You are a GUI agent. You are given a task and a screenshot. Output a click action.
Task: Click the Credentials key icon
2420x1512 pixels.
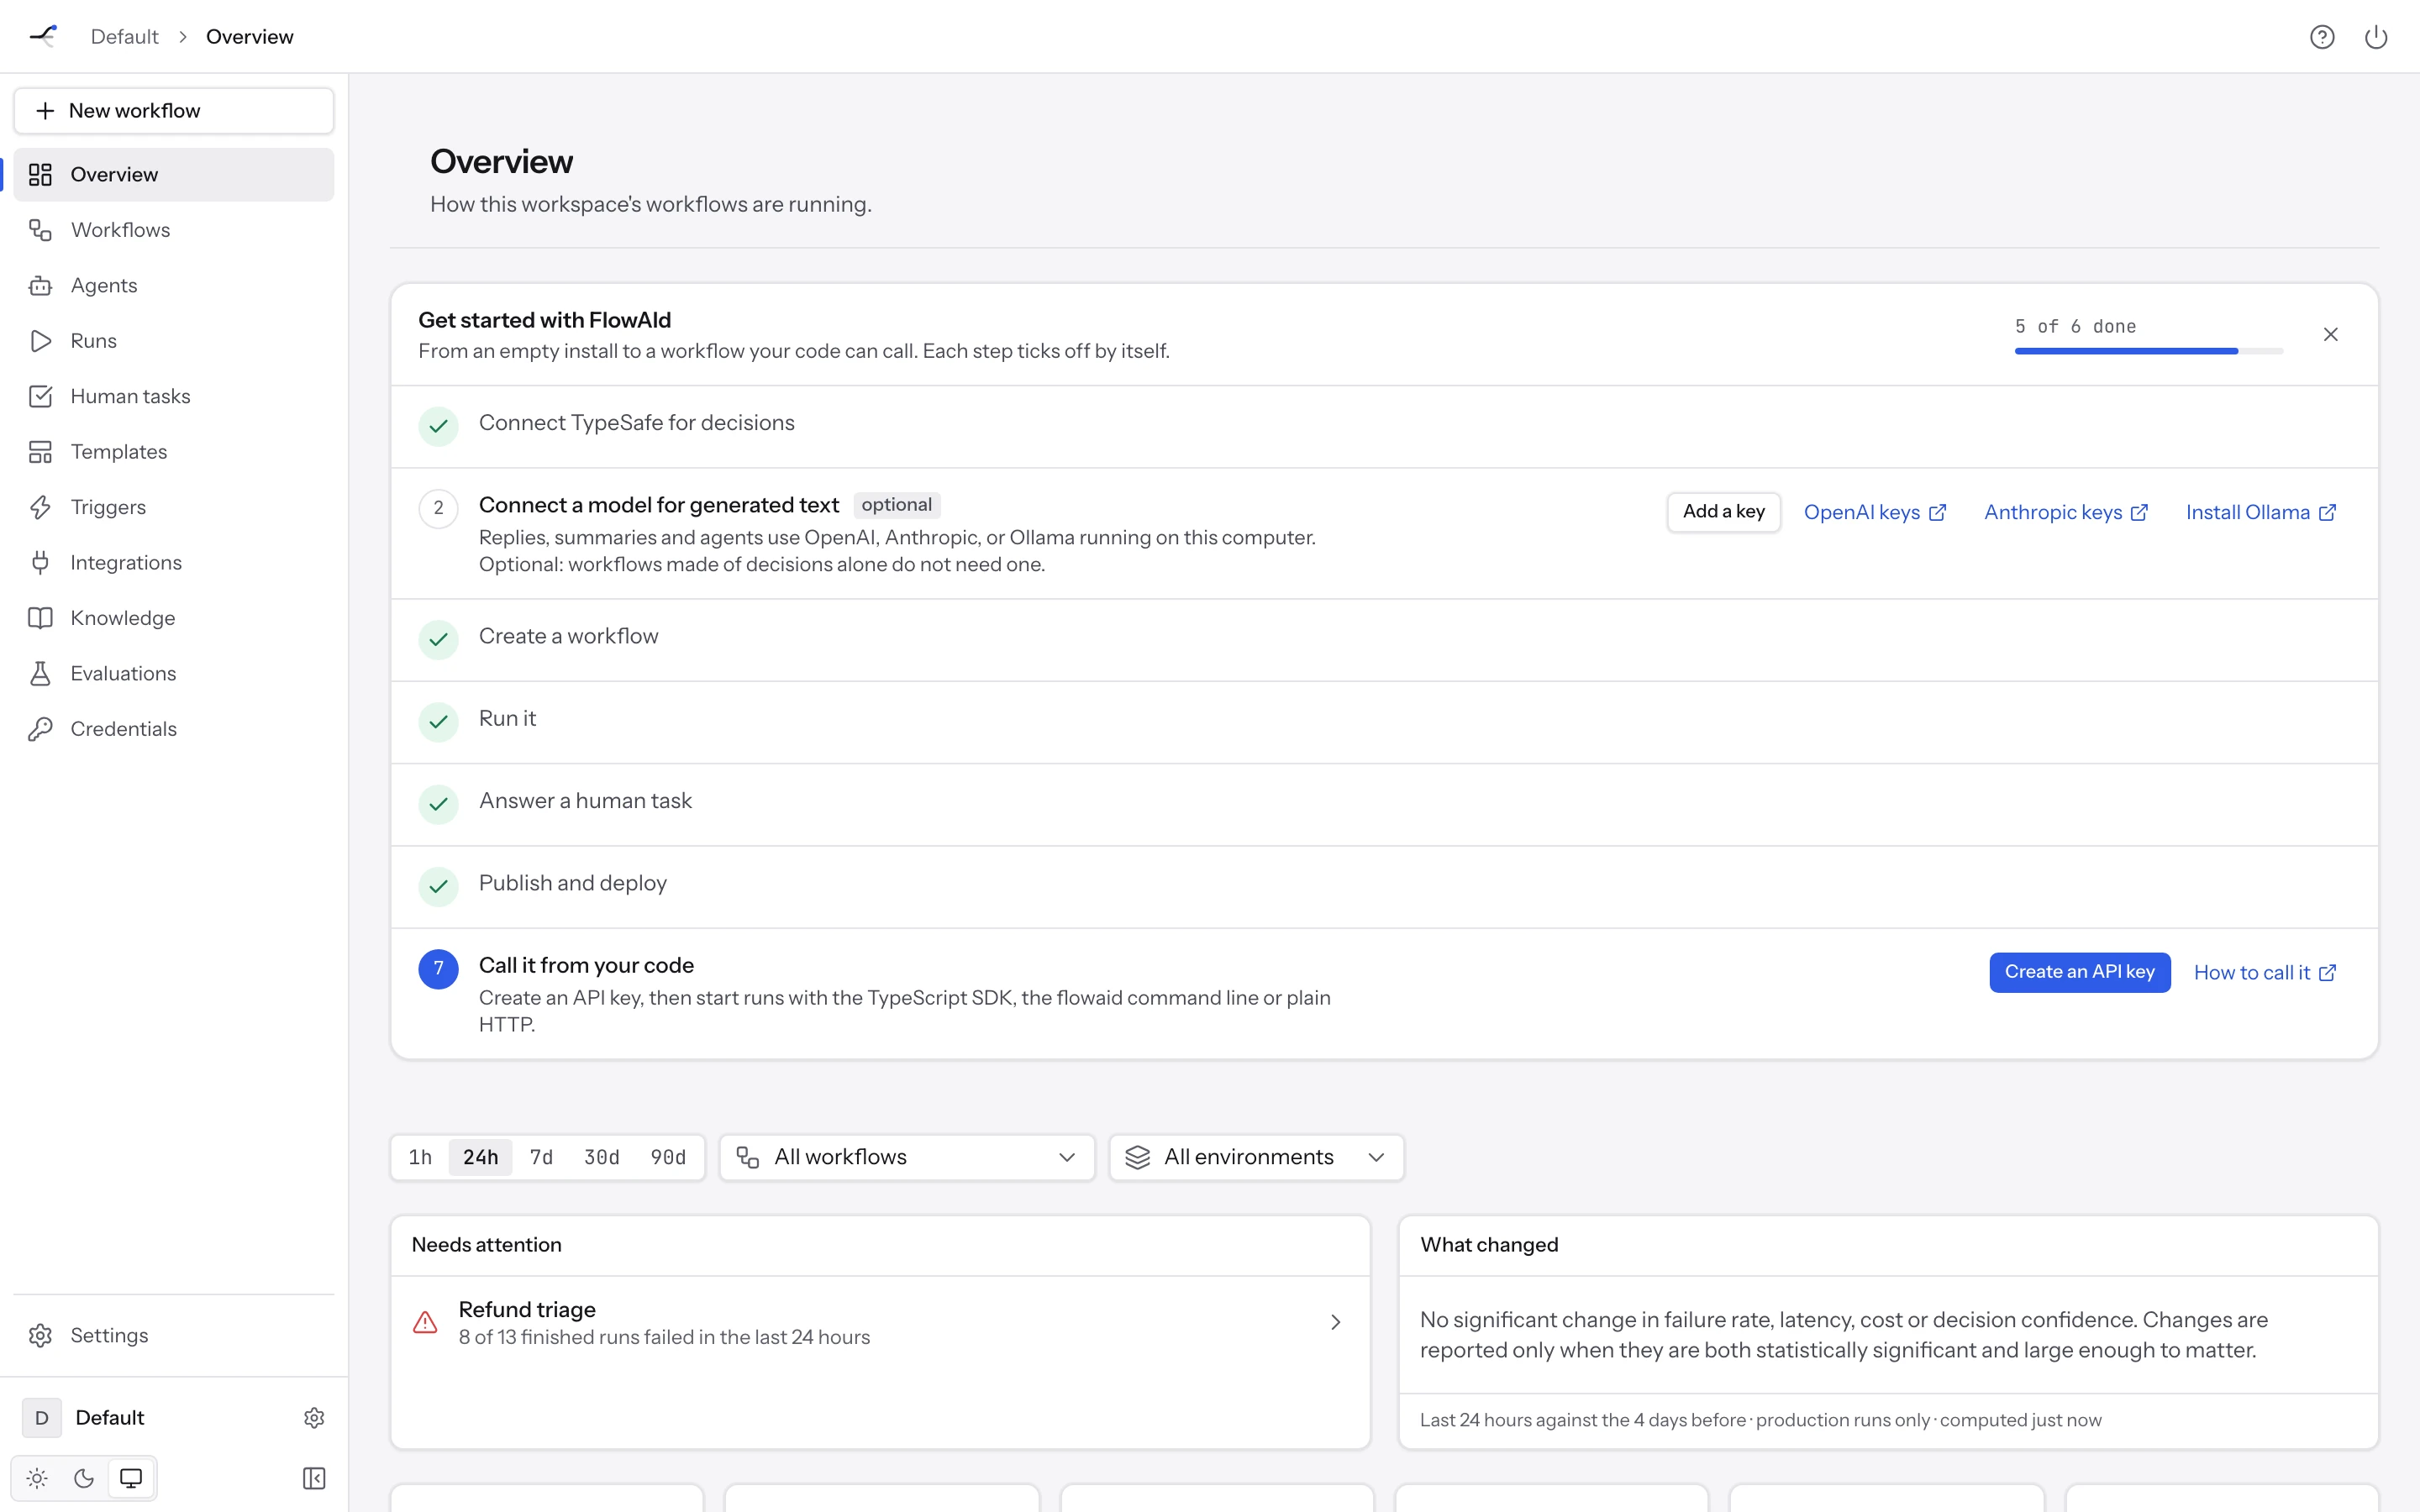[x=40, y=729]
